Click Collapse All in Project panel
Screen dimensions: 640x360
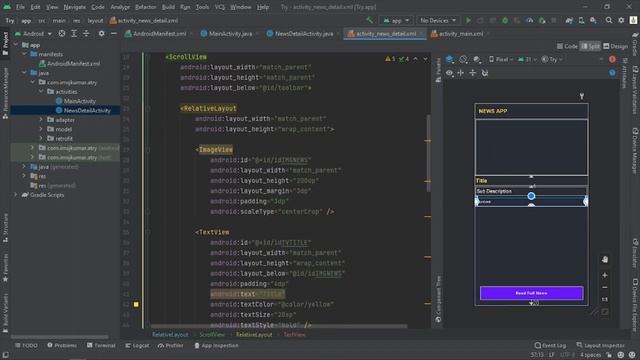pyautogui.click(x=86, y=33)
